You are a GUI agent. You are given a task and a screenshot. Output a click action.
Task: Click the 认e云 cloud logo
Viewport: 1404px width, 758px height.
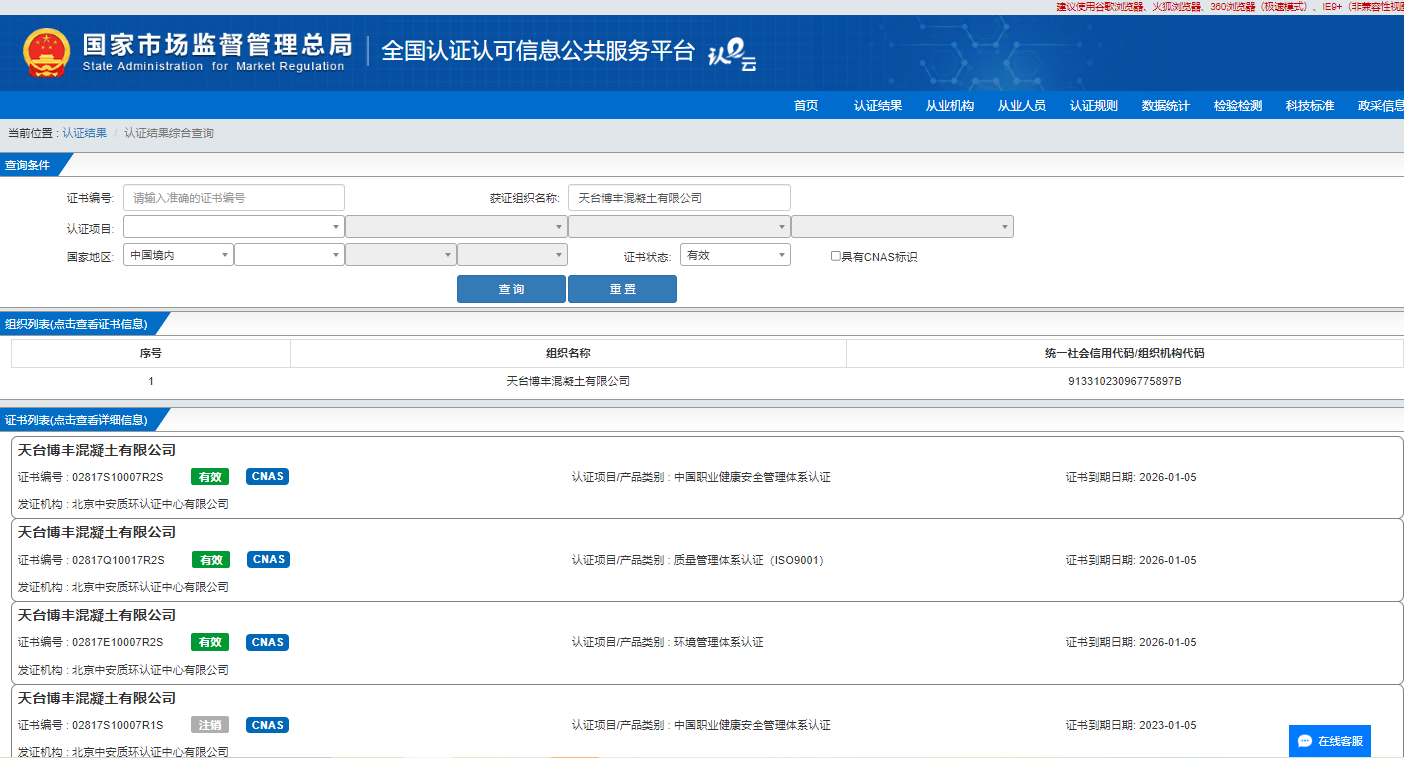point(732,57)
